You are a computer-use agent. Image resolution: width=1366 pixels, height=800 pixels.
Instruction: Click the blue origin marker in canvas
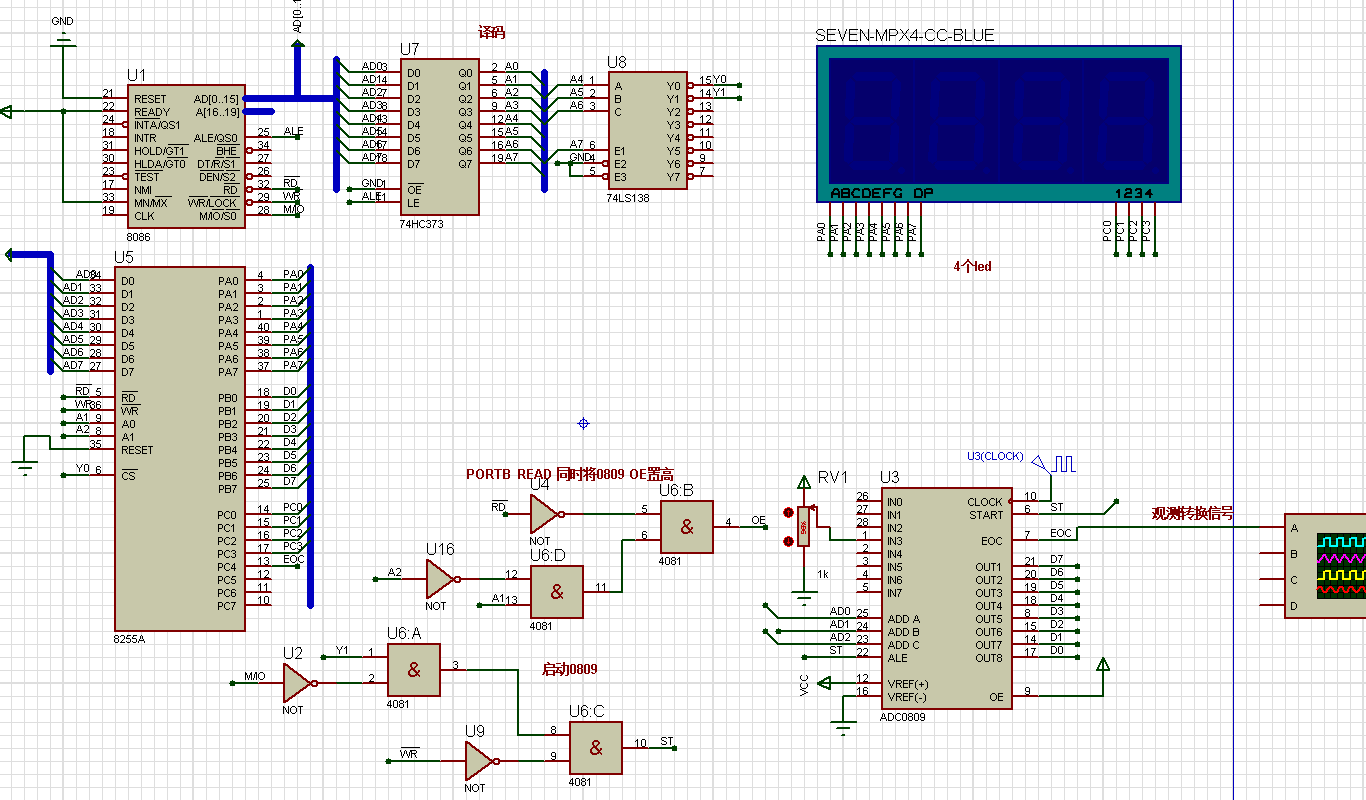click(584, 424)
